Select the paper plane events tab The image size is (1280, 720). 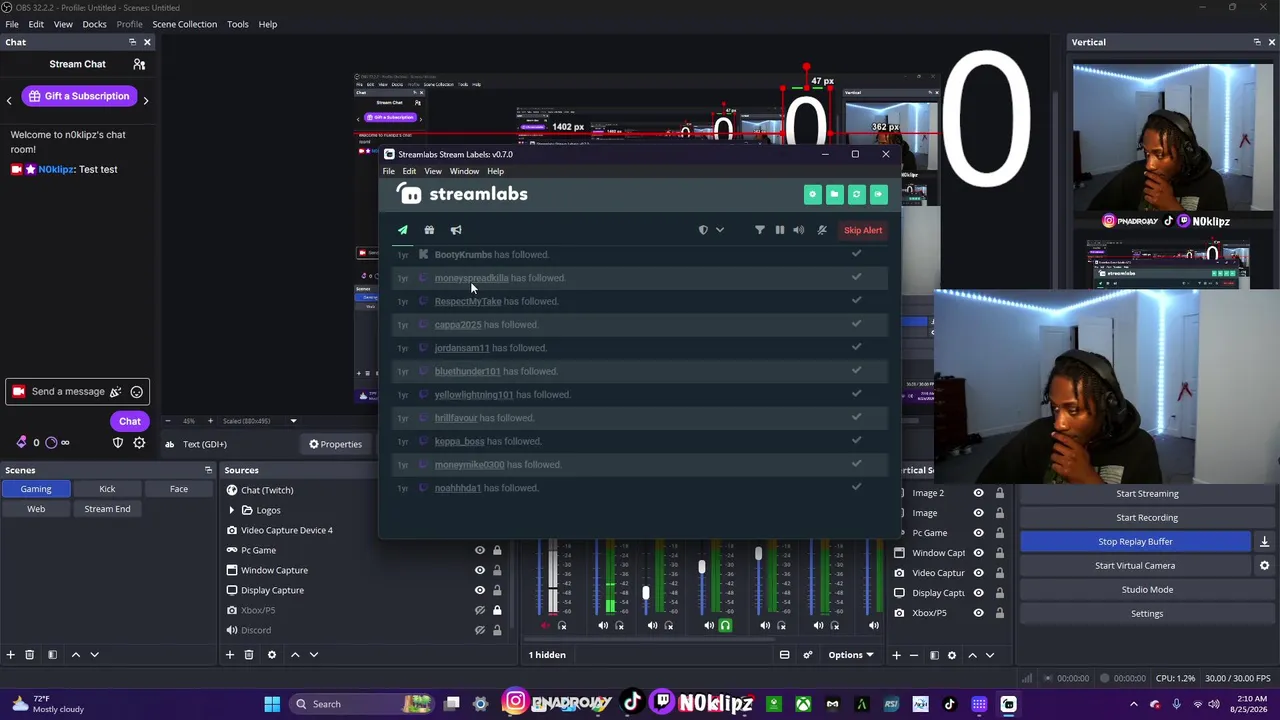point(403,230)
